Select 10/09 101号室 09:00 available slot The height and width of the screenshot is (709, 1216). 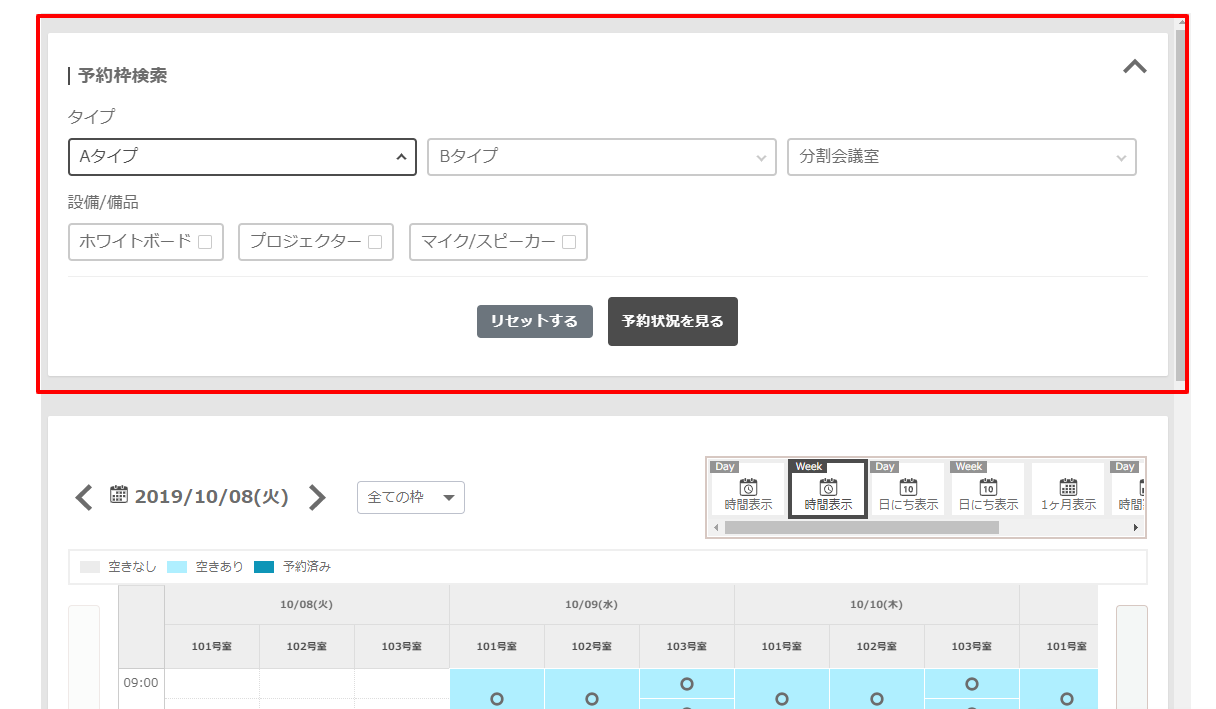497,699
